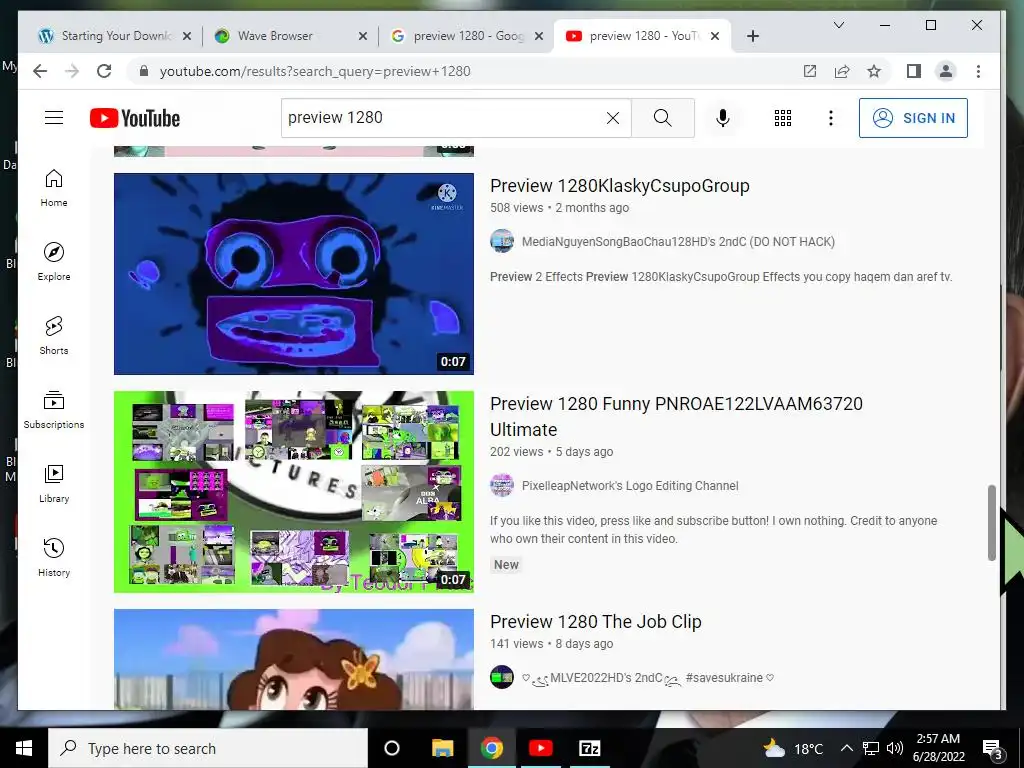The width and height of the screenshot is (1024, 768).
Task: Open Preview 1280KlaskyCsupoGroup title link
Action: [x=620, y=186]
